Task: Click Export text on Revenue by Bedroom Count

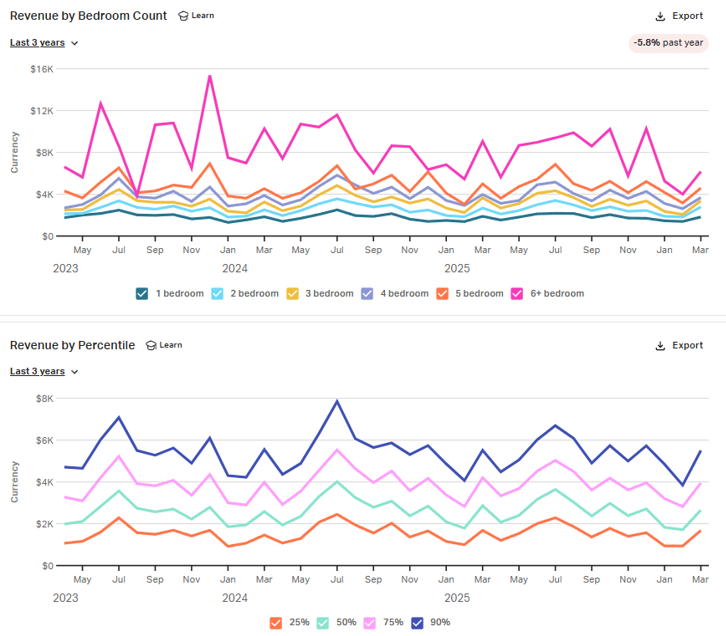Action: click(687, 16)
